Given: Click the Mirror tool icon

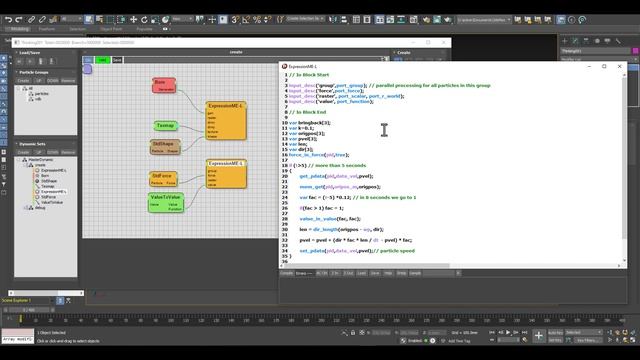Looking at the screenshot, I should click(333, 19).
